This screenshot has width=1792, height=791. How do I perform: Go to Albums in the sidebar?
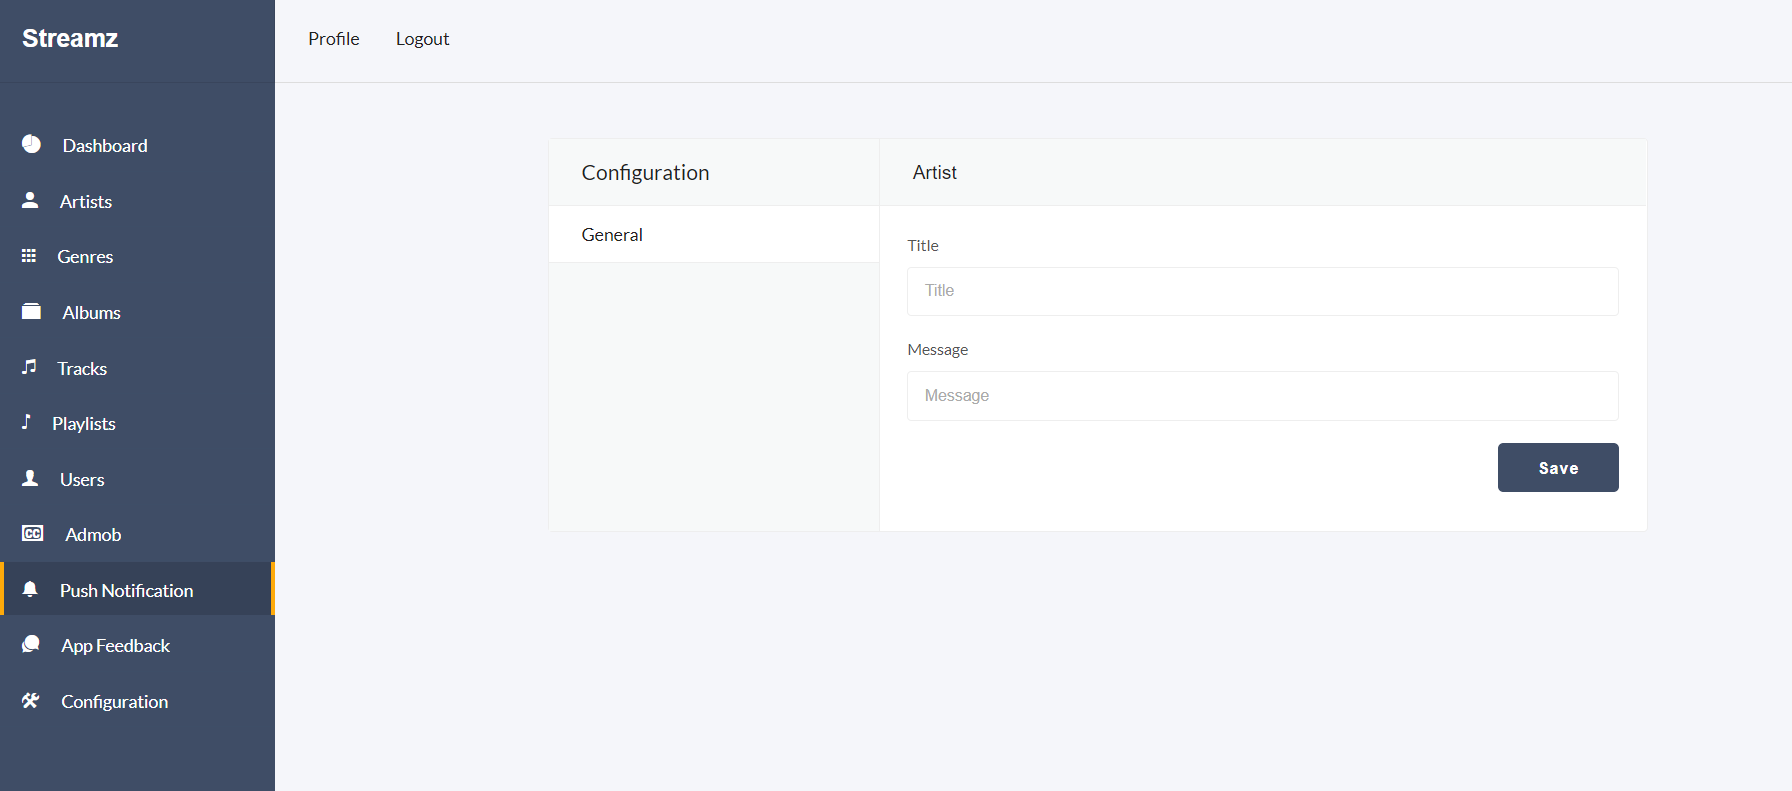(91, 313)
